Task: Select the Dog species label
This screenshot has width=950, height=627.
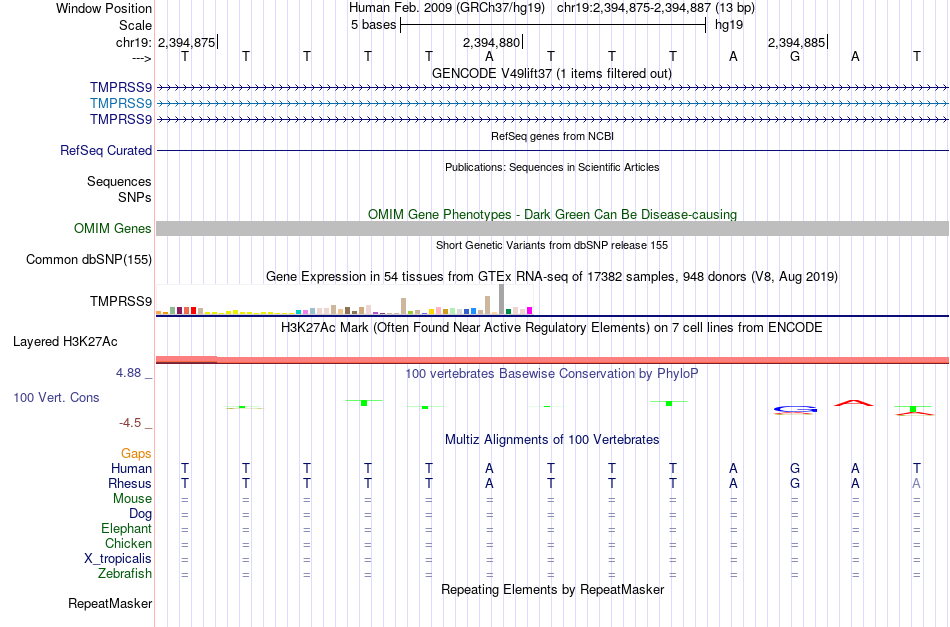Action: click(x=140, y=514)
